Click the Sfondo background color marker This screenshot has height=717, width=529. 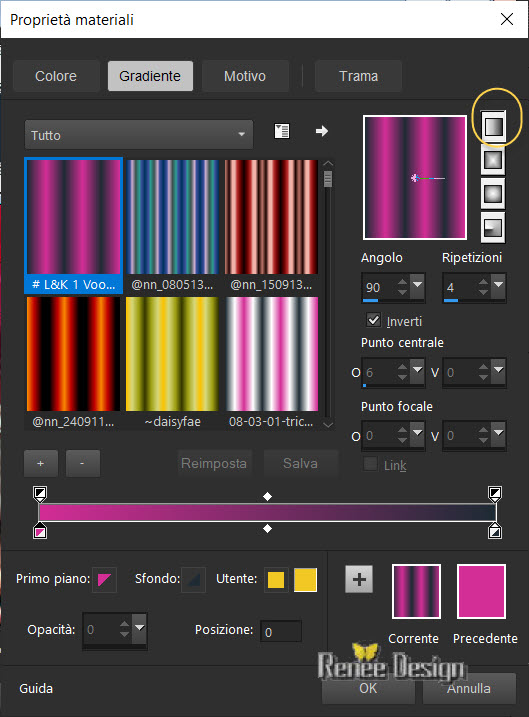[x=193, y=580]
